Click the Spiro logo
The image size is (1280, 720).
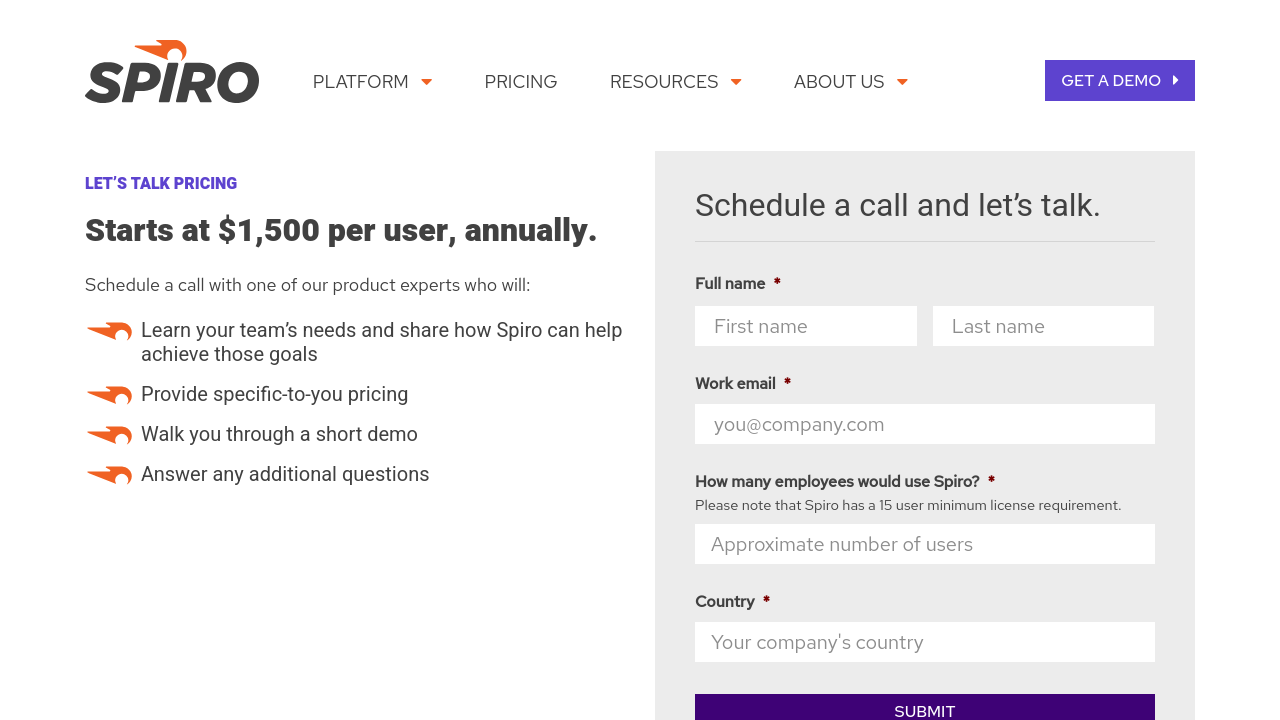pyautogui.click(x=172, y=72)
